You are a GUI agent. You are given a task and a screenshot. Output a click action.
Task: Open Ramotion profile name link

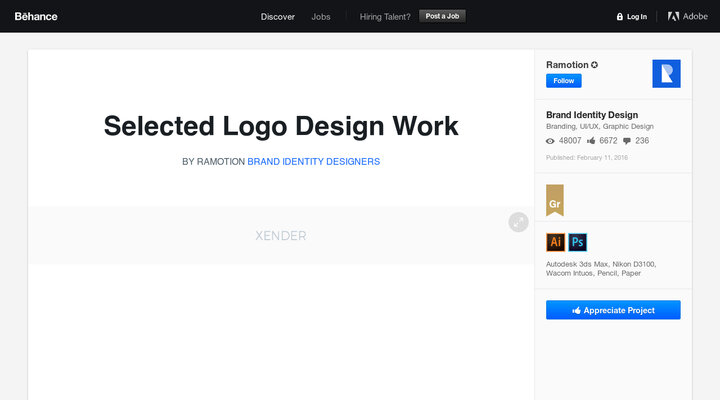point(567,65)
